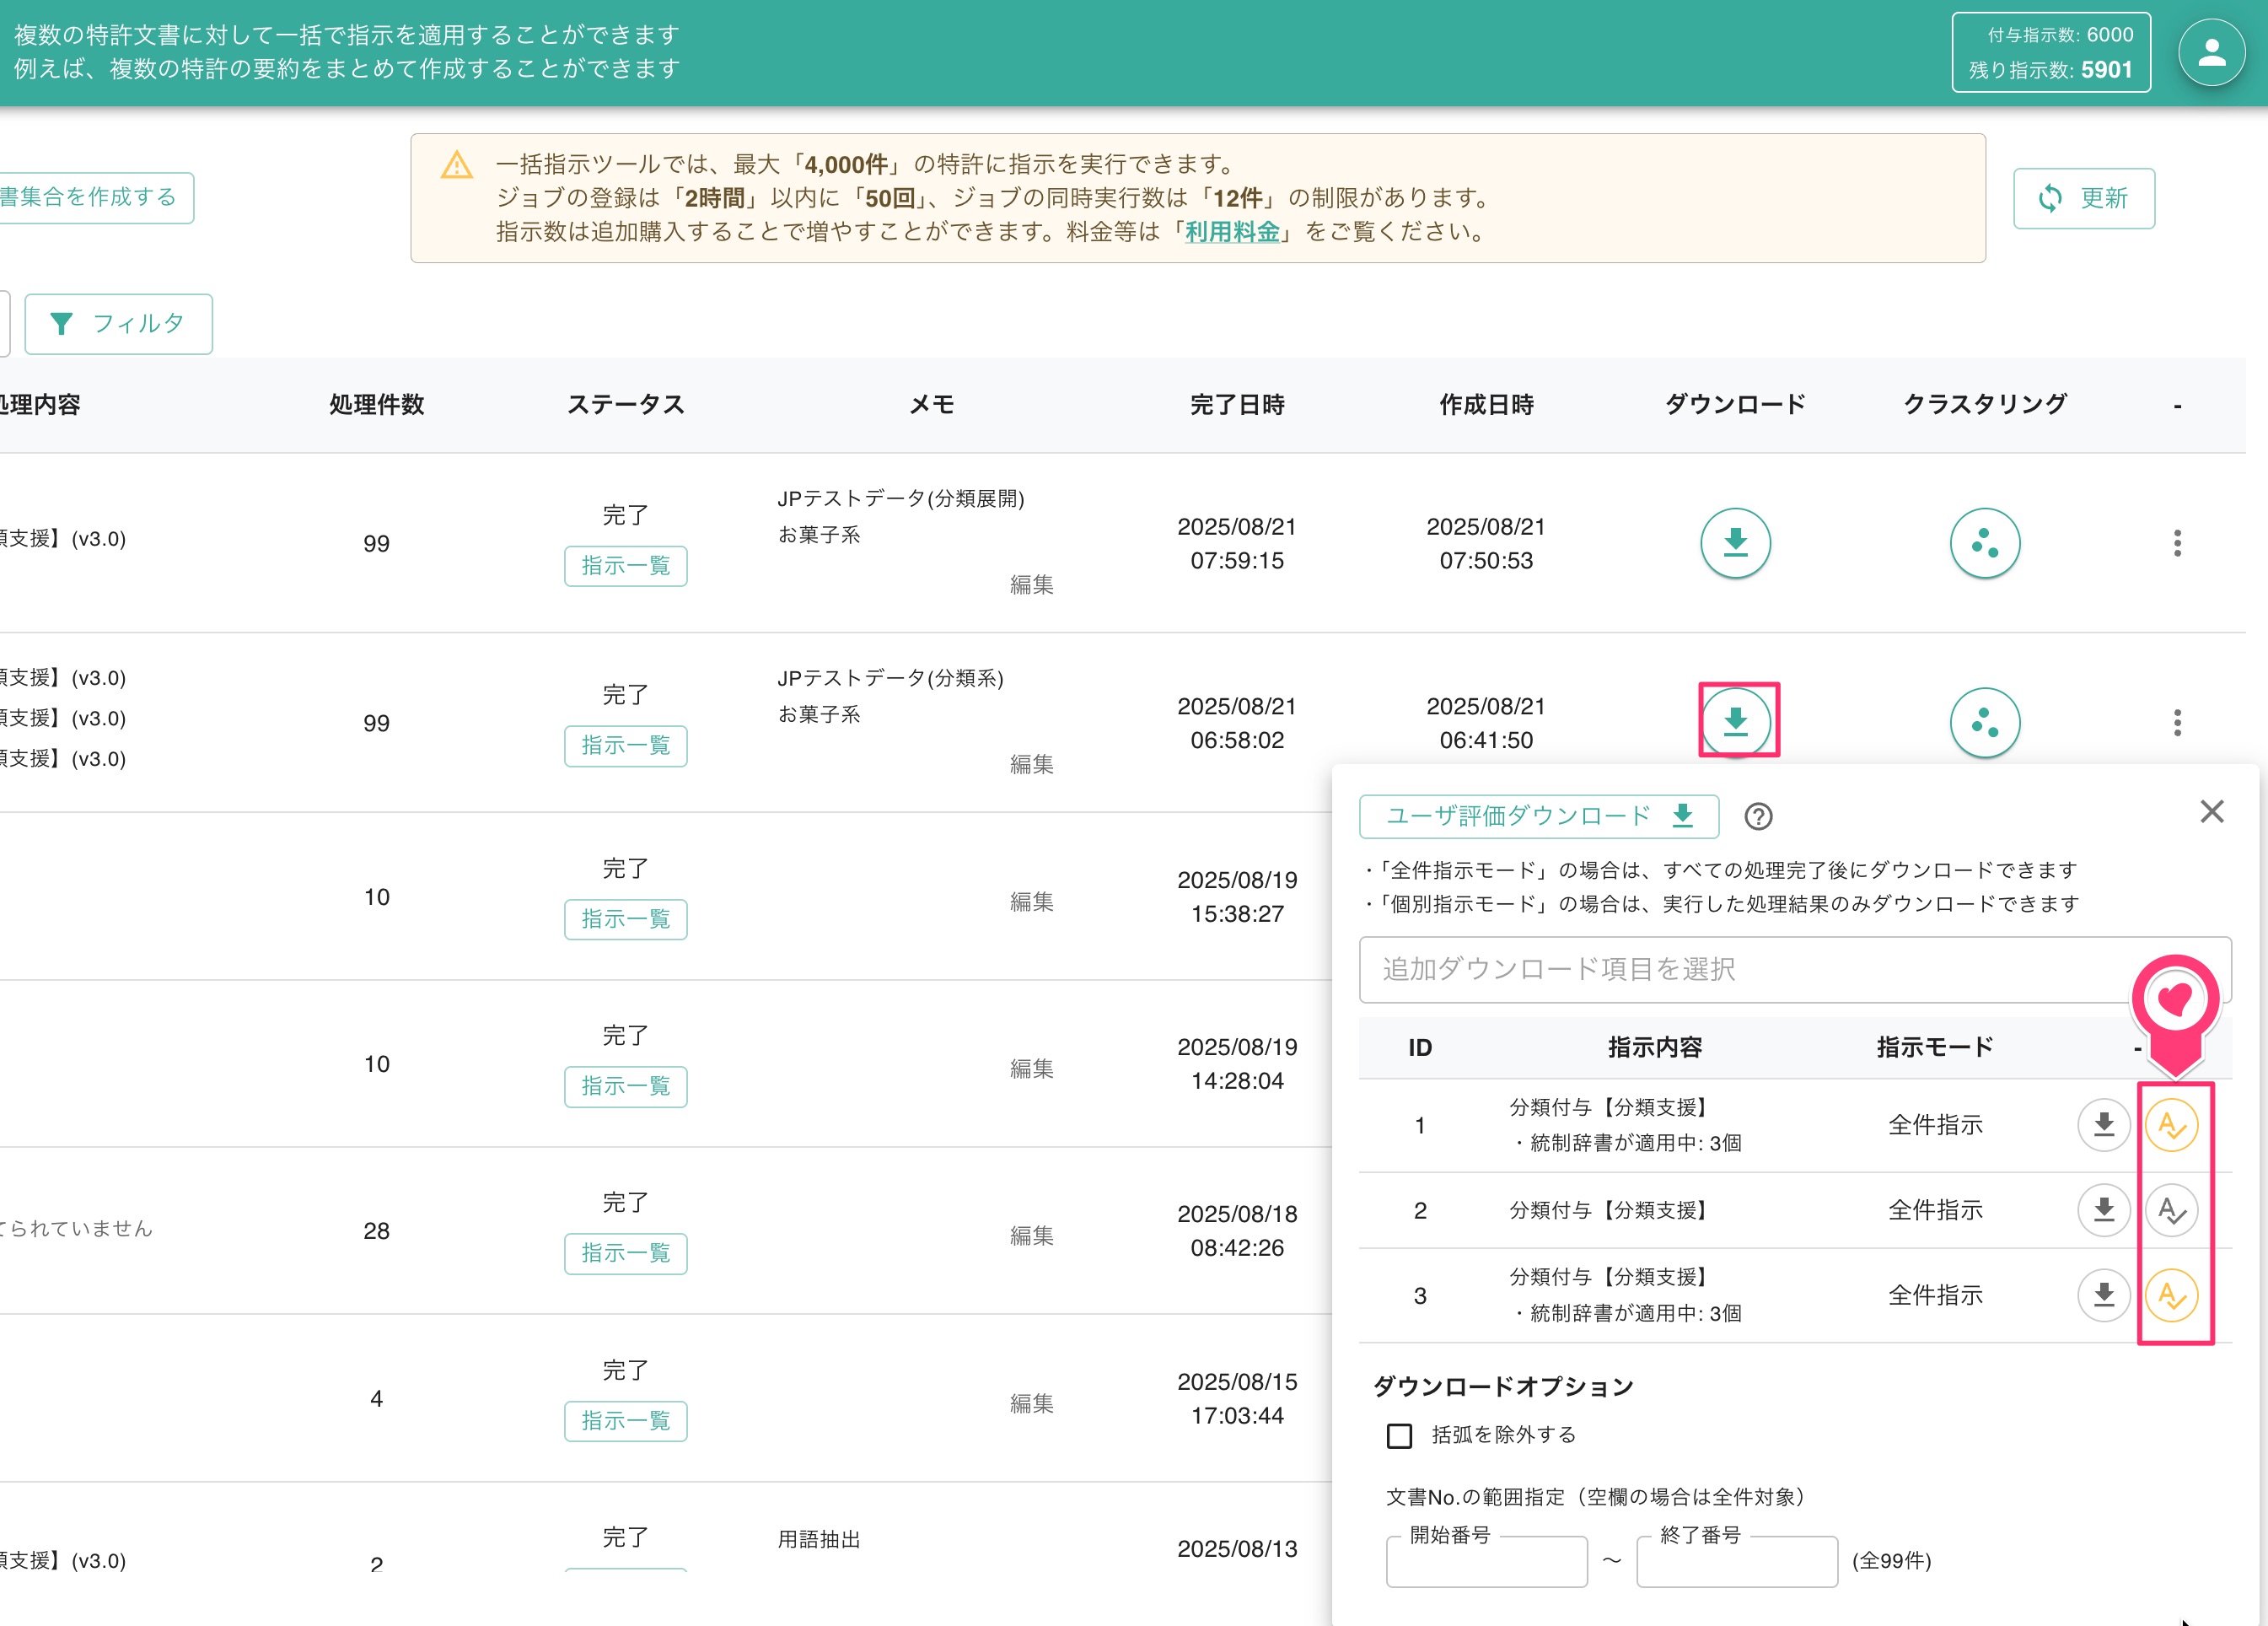
Task: Open 指示一覧 for job completed 08:42:26
Action: [x=625, y=1253]
